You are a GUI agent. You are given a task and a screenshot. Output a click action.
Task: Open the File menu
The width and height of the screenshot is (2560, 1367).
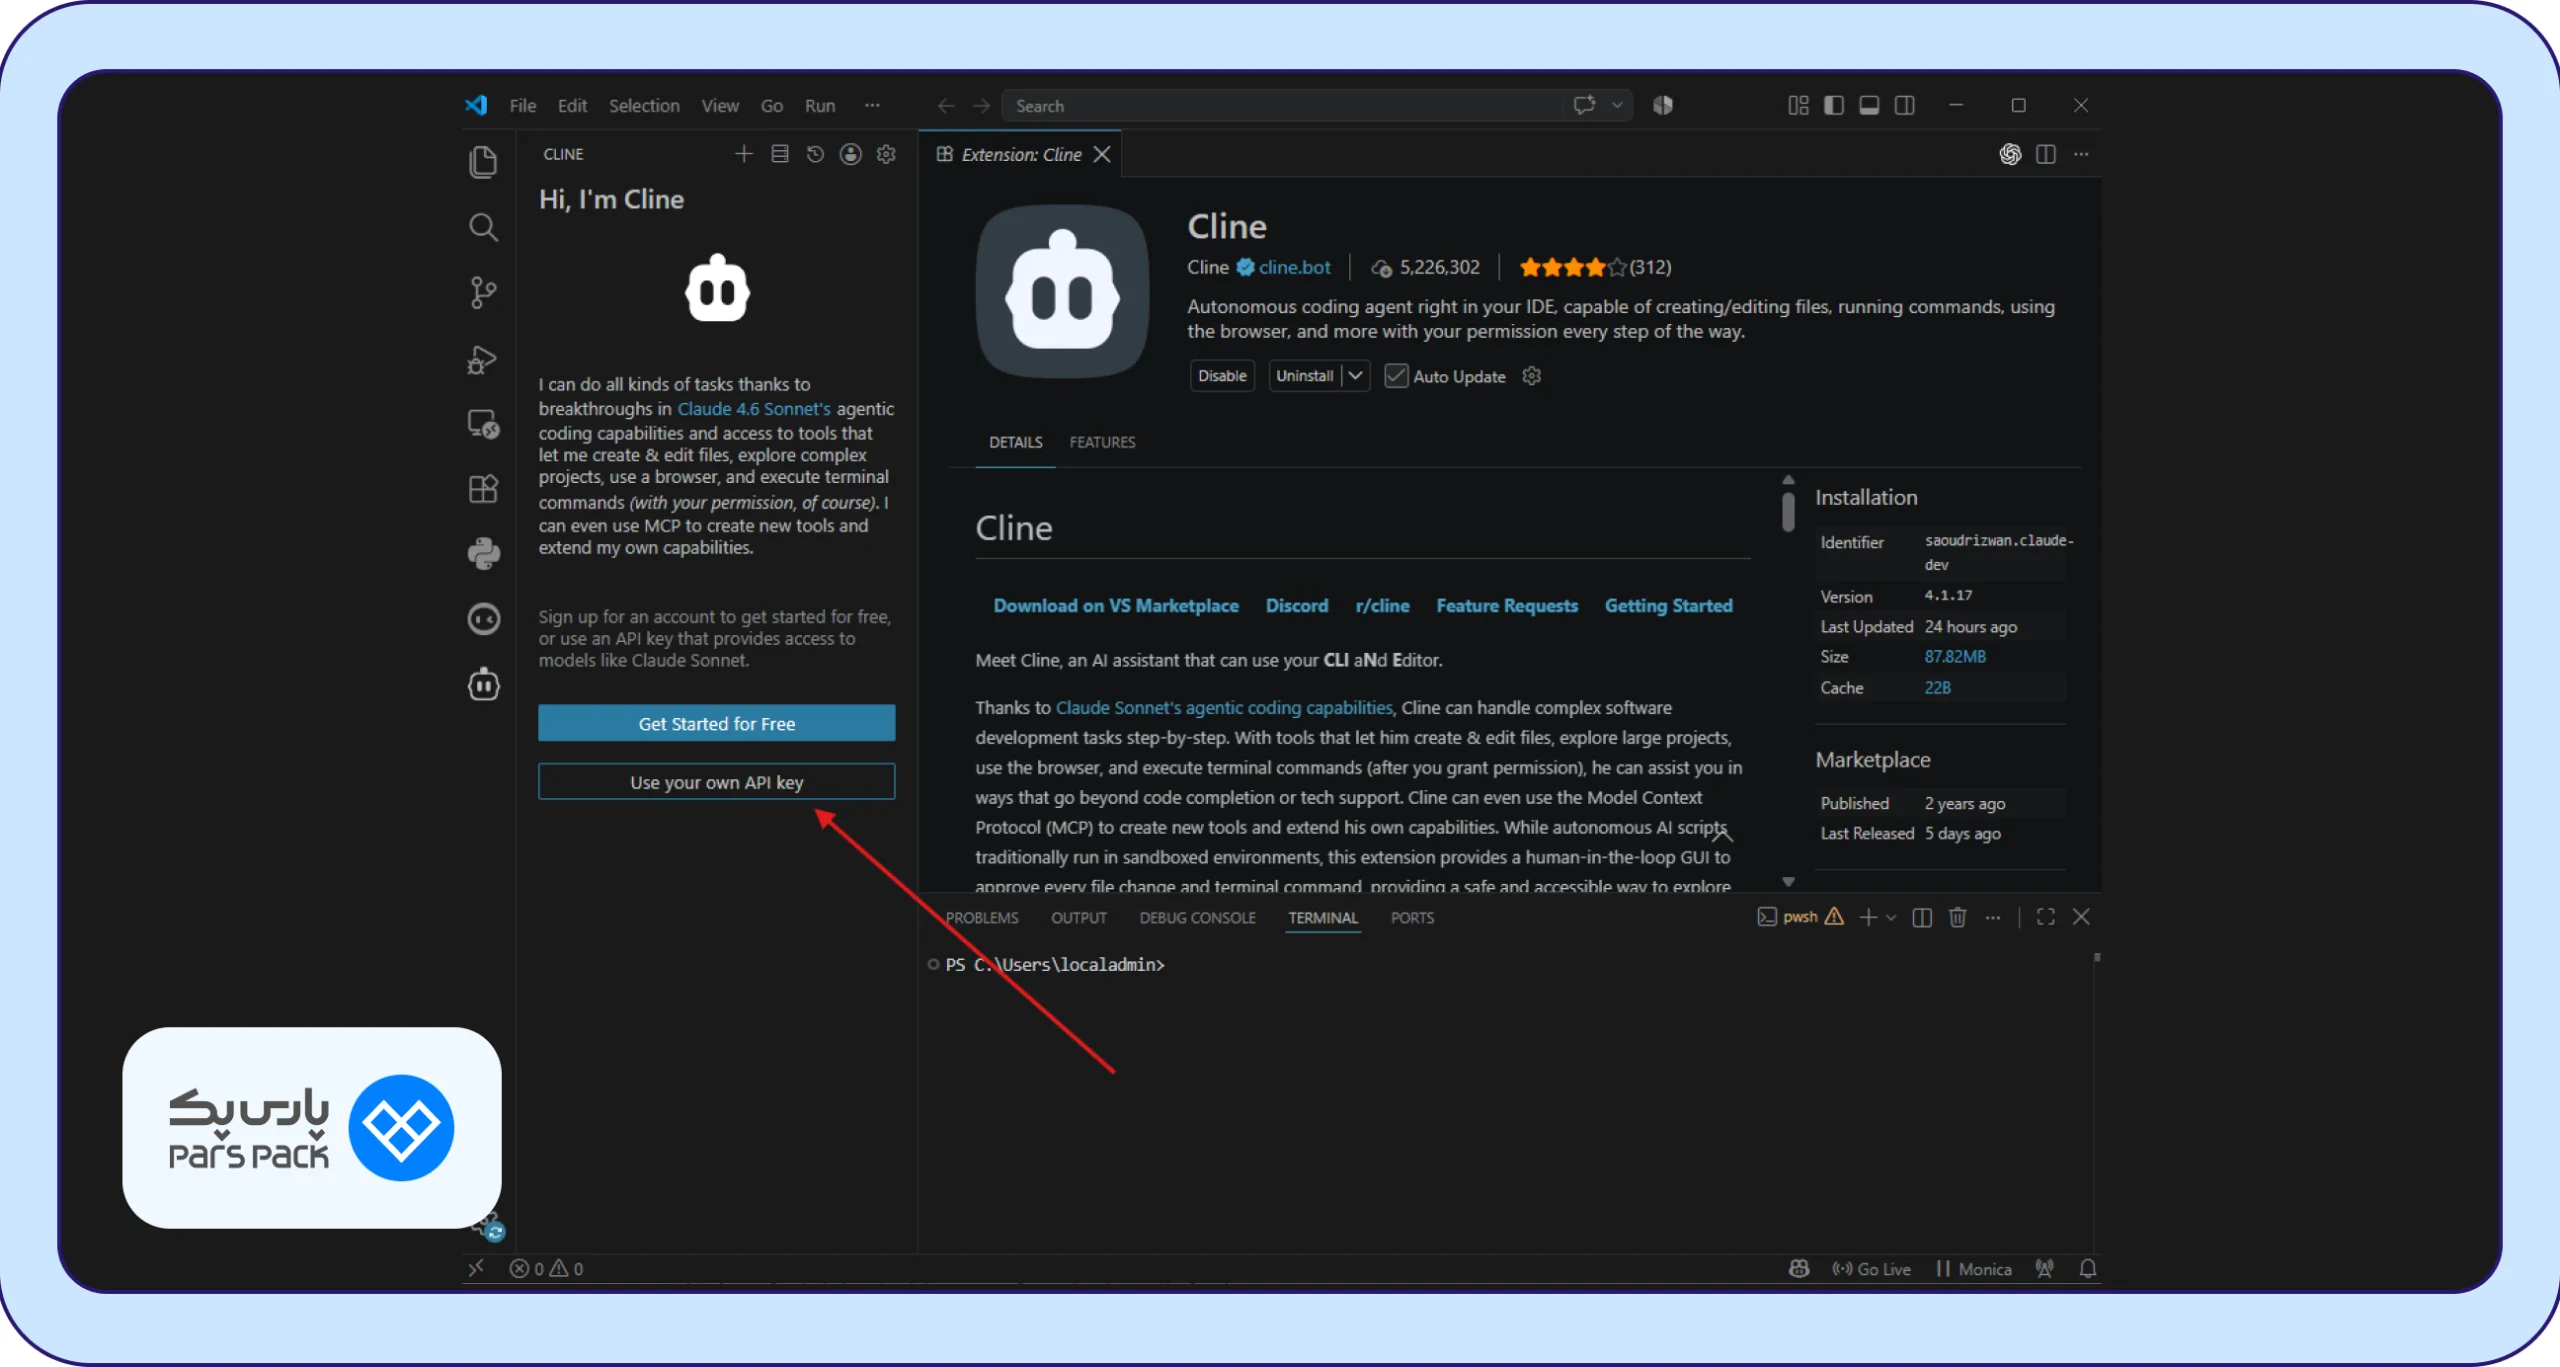(522, 106)
